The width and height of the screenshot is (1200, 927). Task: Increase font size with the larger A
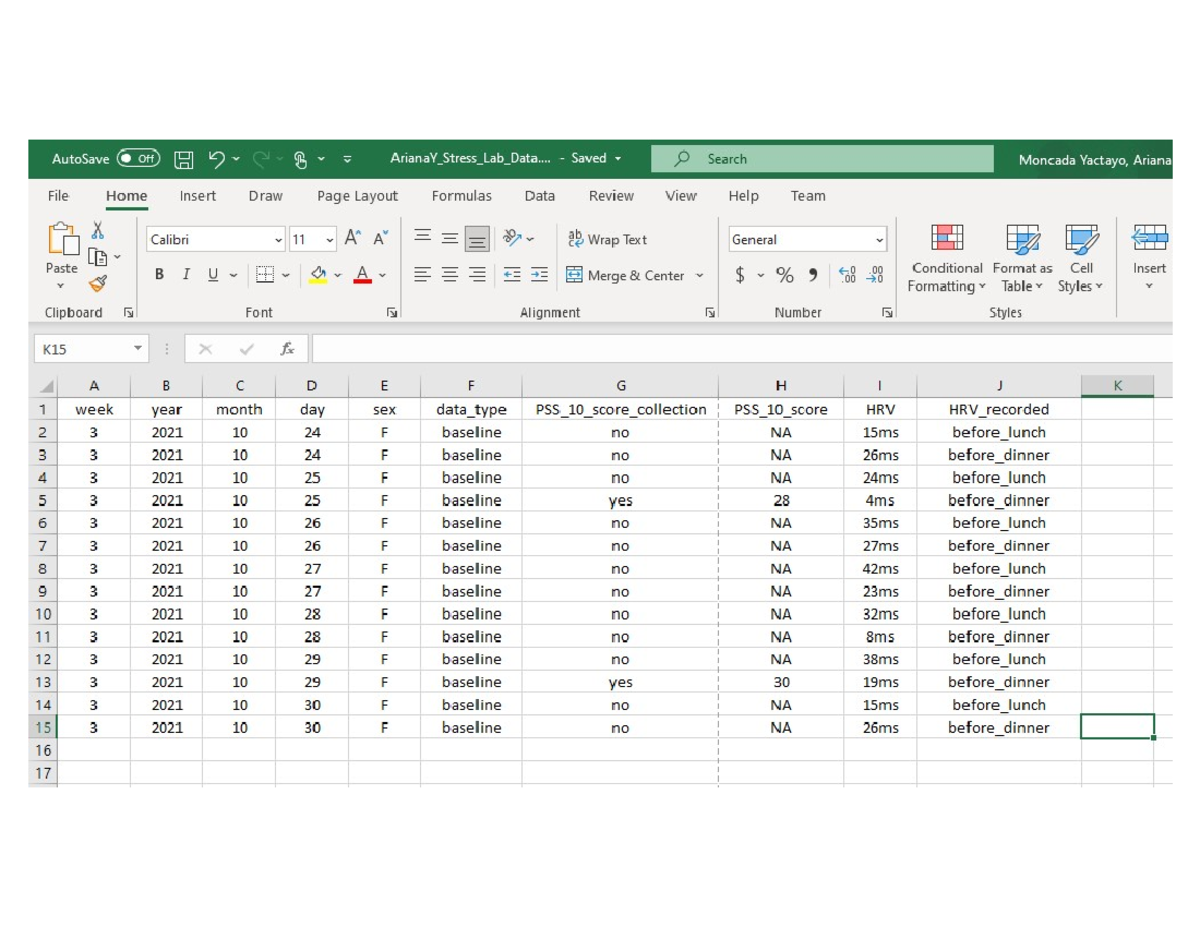[353, 239]
